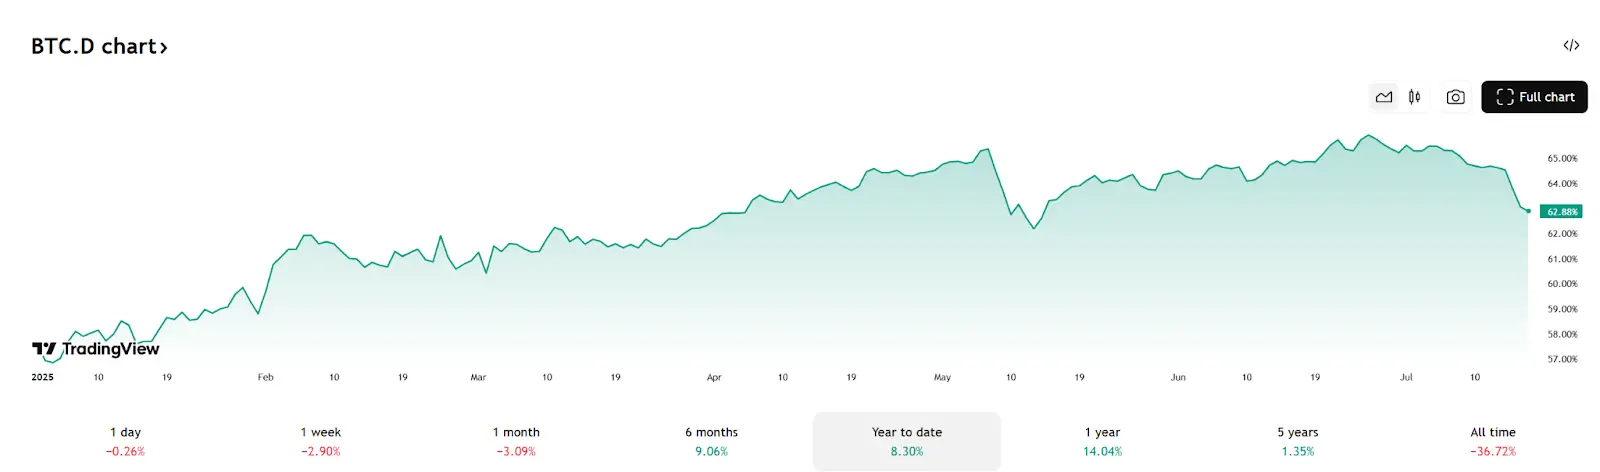1600x472 pixels.
Task: Open the BTC.D chart title link
Action: click(x=99, y=46)
